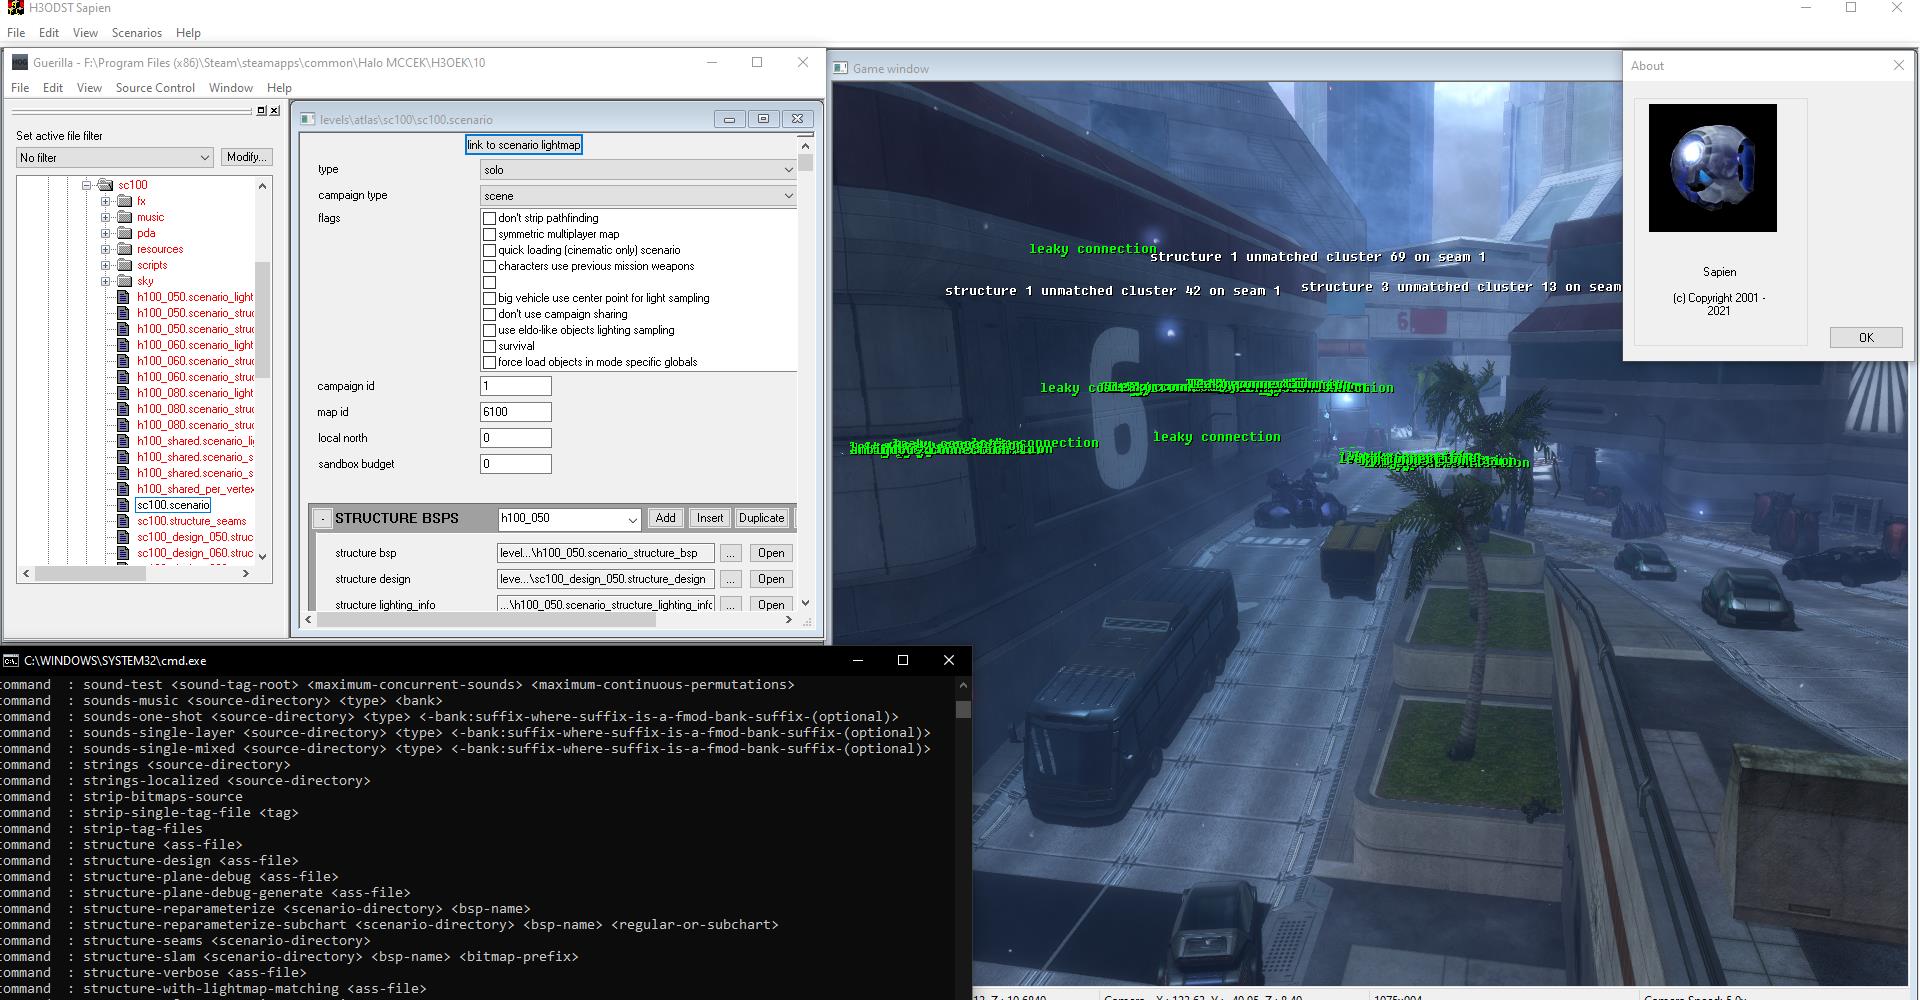Click the H3ODST Sapien app icon
The image size is (1920, 1000).
(14, 8)
